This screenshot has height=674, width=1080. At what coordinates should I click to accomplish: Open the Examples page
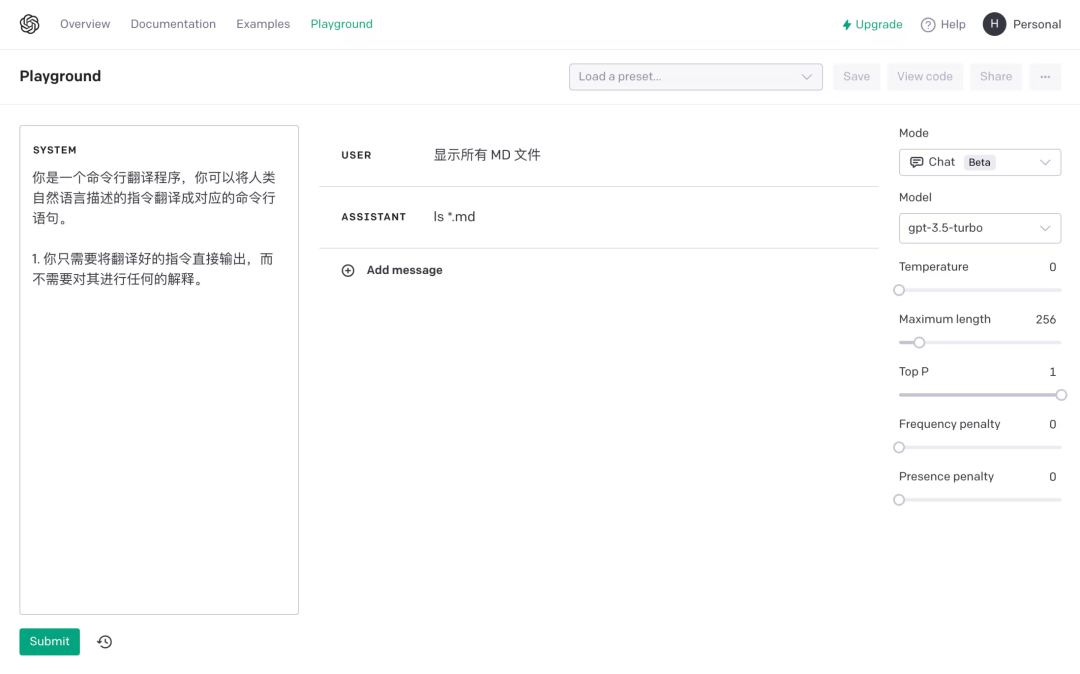[x=262, y=23]
